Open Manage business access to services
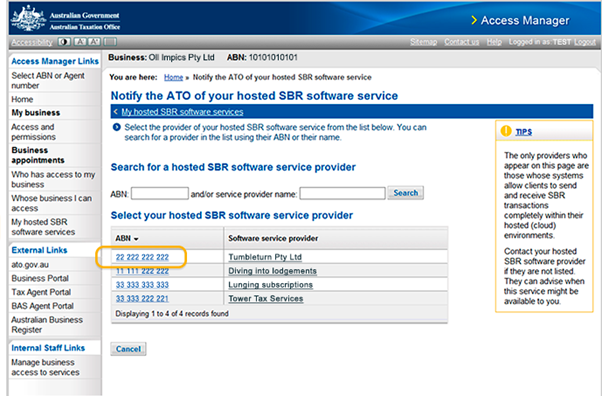Image resolution: width=602 pixels, height=396 pixels. [45, 367]
